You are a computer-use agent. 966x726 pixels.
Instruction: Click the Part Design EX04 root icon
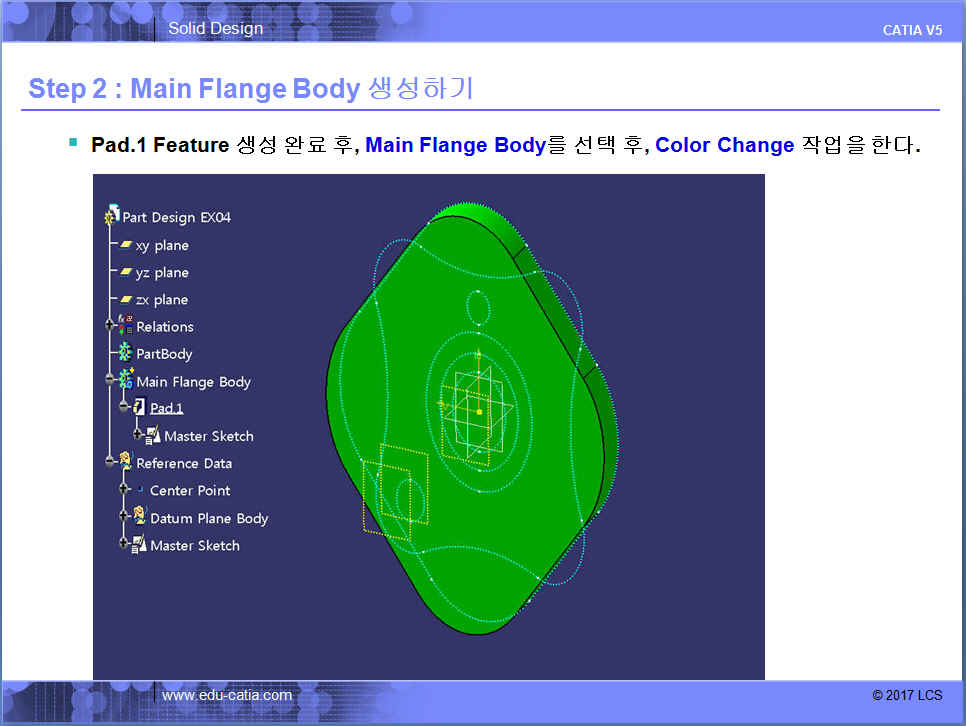pyautogui.click(x=112, y=214)
